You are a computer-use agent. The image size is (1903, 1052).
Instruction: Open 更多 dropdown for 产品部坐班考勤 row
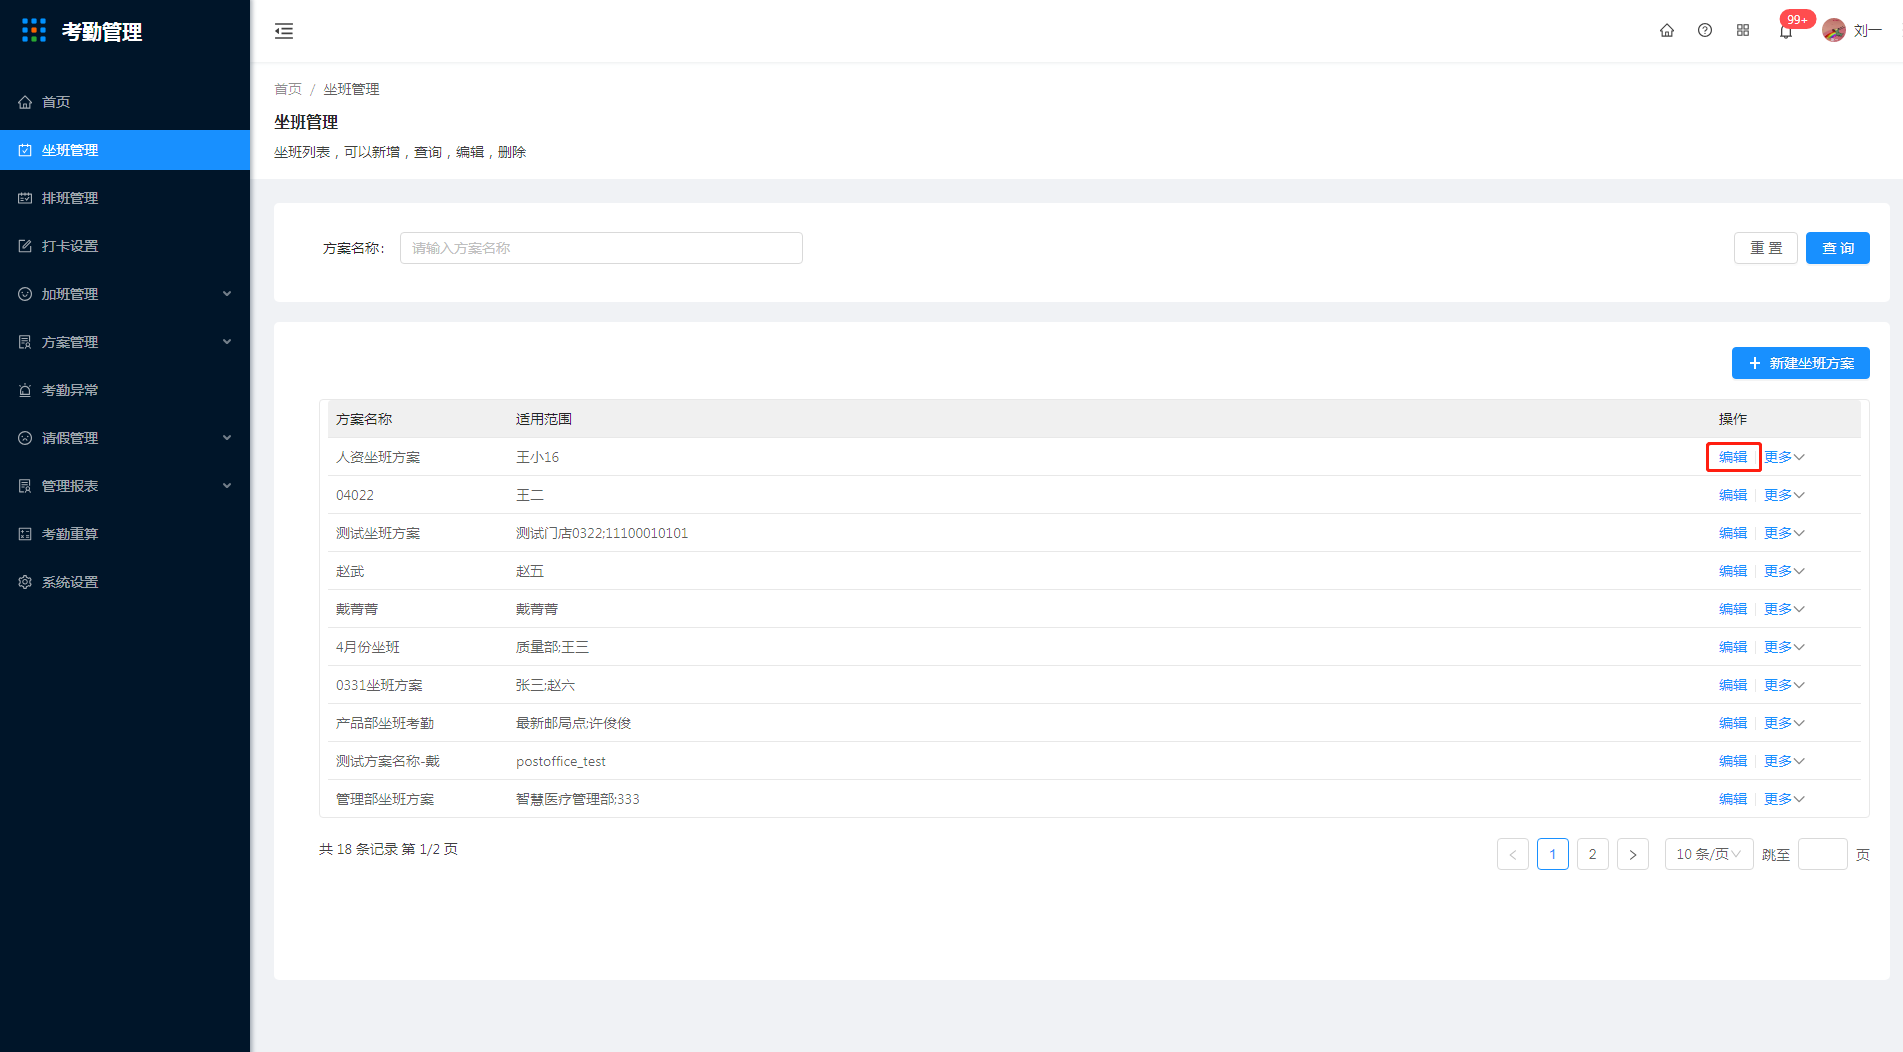[1784, 723]
